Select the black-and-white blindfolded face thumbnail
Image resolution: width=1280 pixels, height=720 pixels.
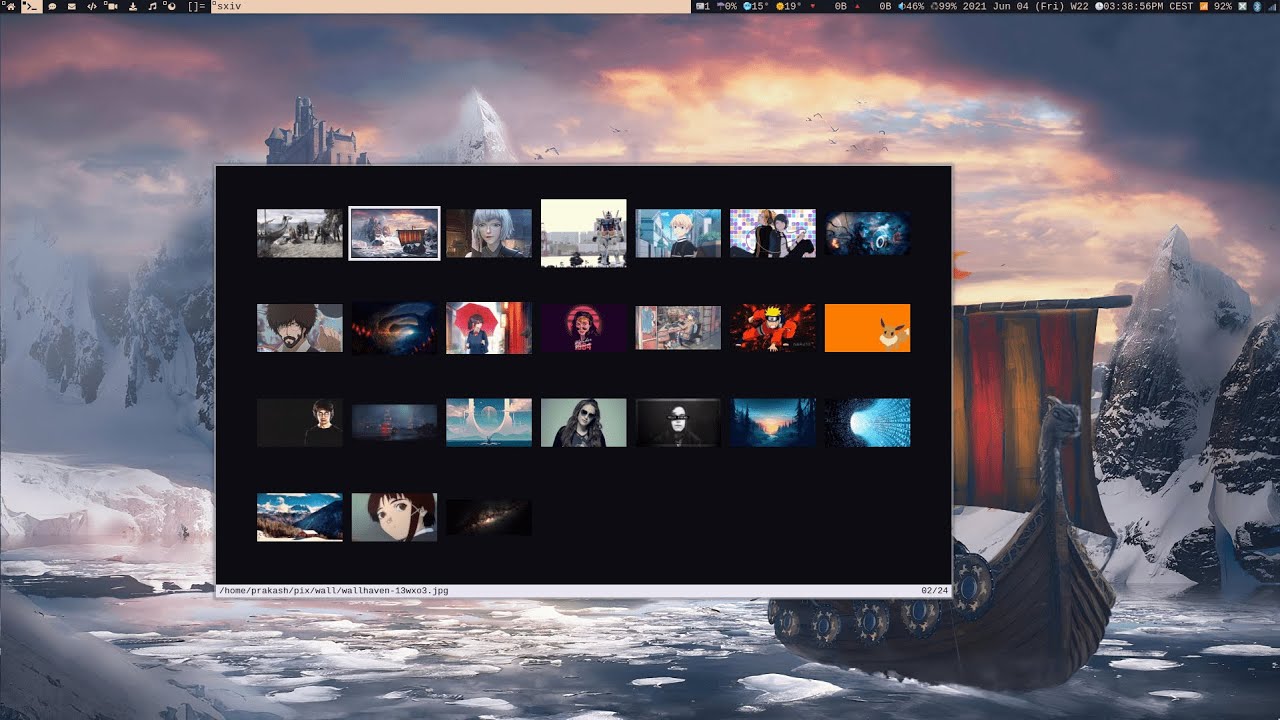[x=678, y=422]
